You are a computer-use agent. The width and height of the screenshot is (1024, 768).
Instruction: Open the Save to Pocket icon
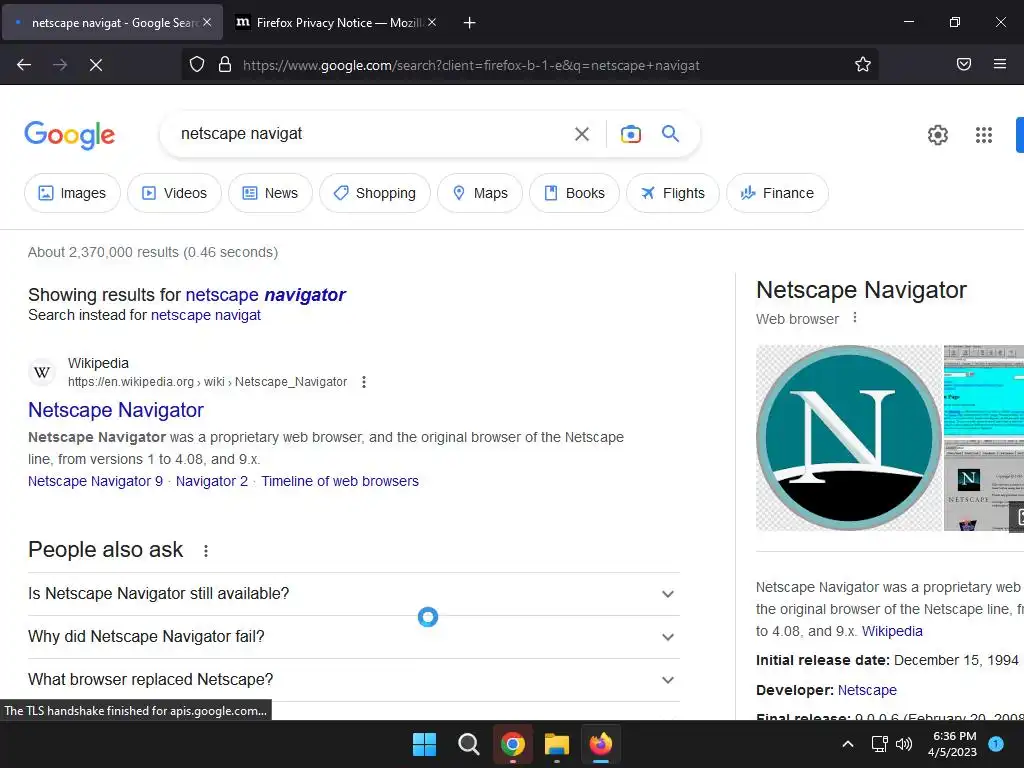click(964, 65)
